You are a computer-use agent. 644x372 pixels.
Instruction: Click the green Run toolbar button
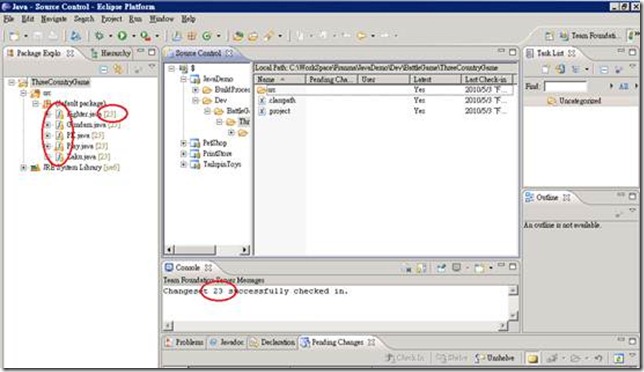(x=122, y=36)
